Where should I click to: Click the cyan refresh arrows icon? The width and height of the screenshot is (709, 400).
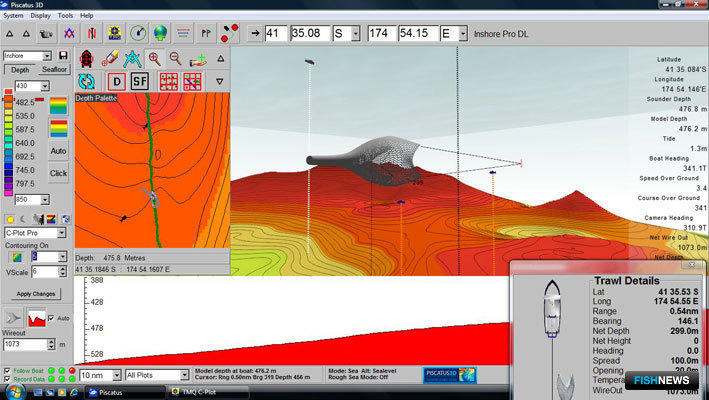86,82
